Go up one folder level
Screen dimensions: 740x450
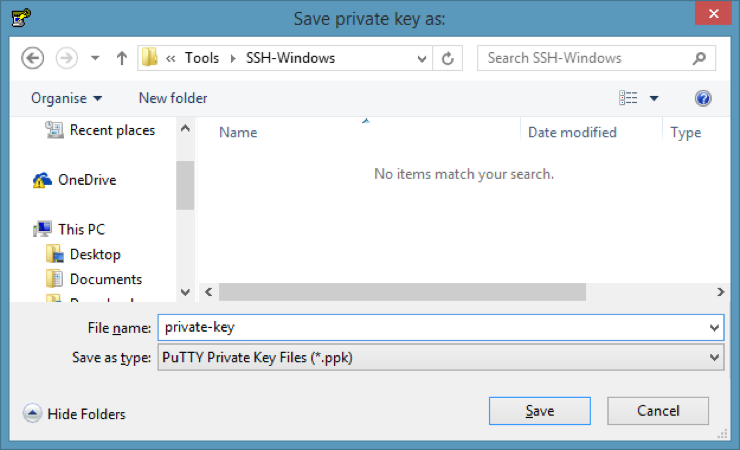click(x=122, y=58)
